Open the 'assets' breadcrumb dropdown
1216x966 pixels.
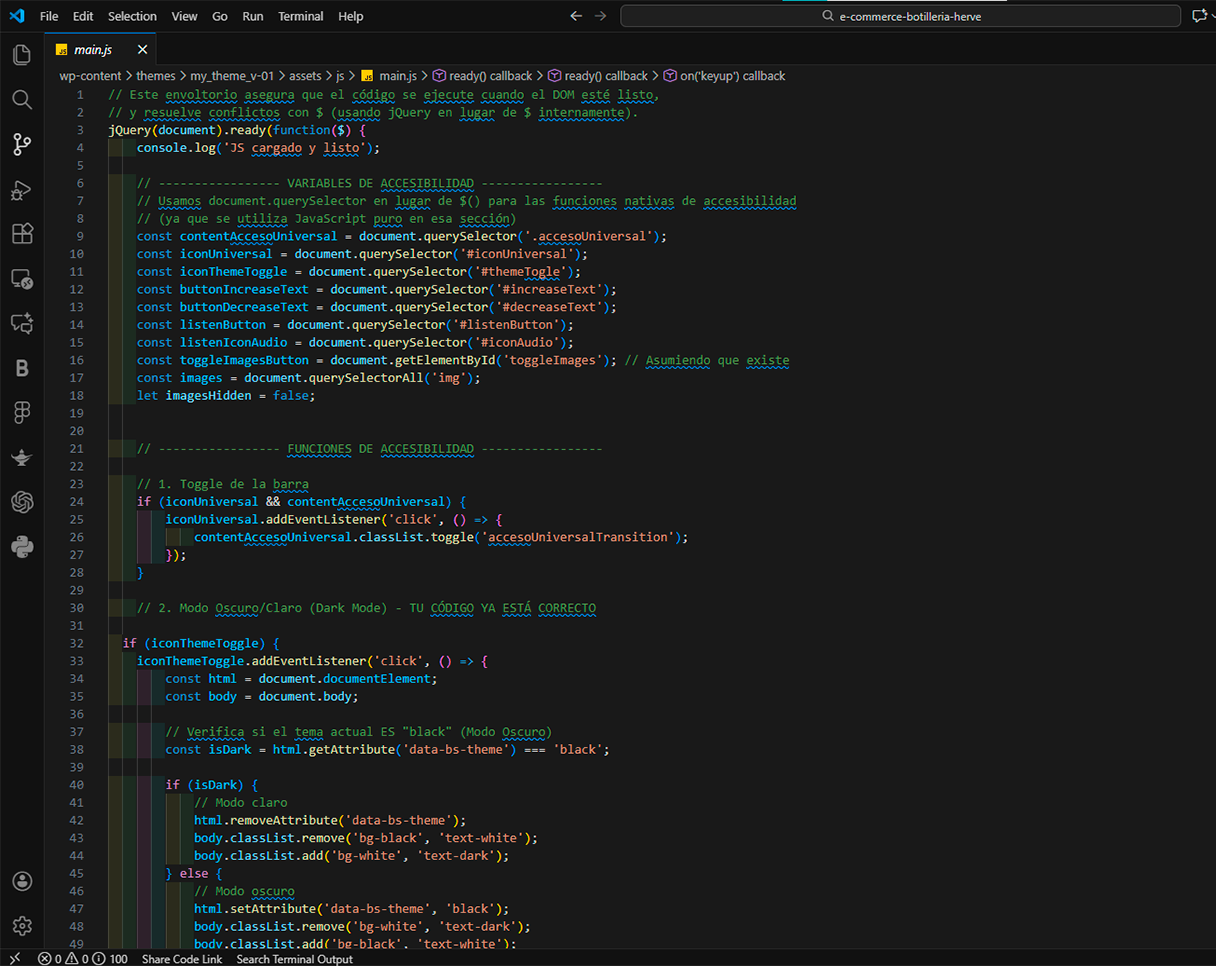[305, 76]
